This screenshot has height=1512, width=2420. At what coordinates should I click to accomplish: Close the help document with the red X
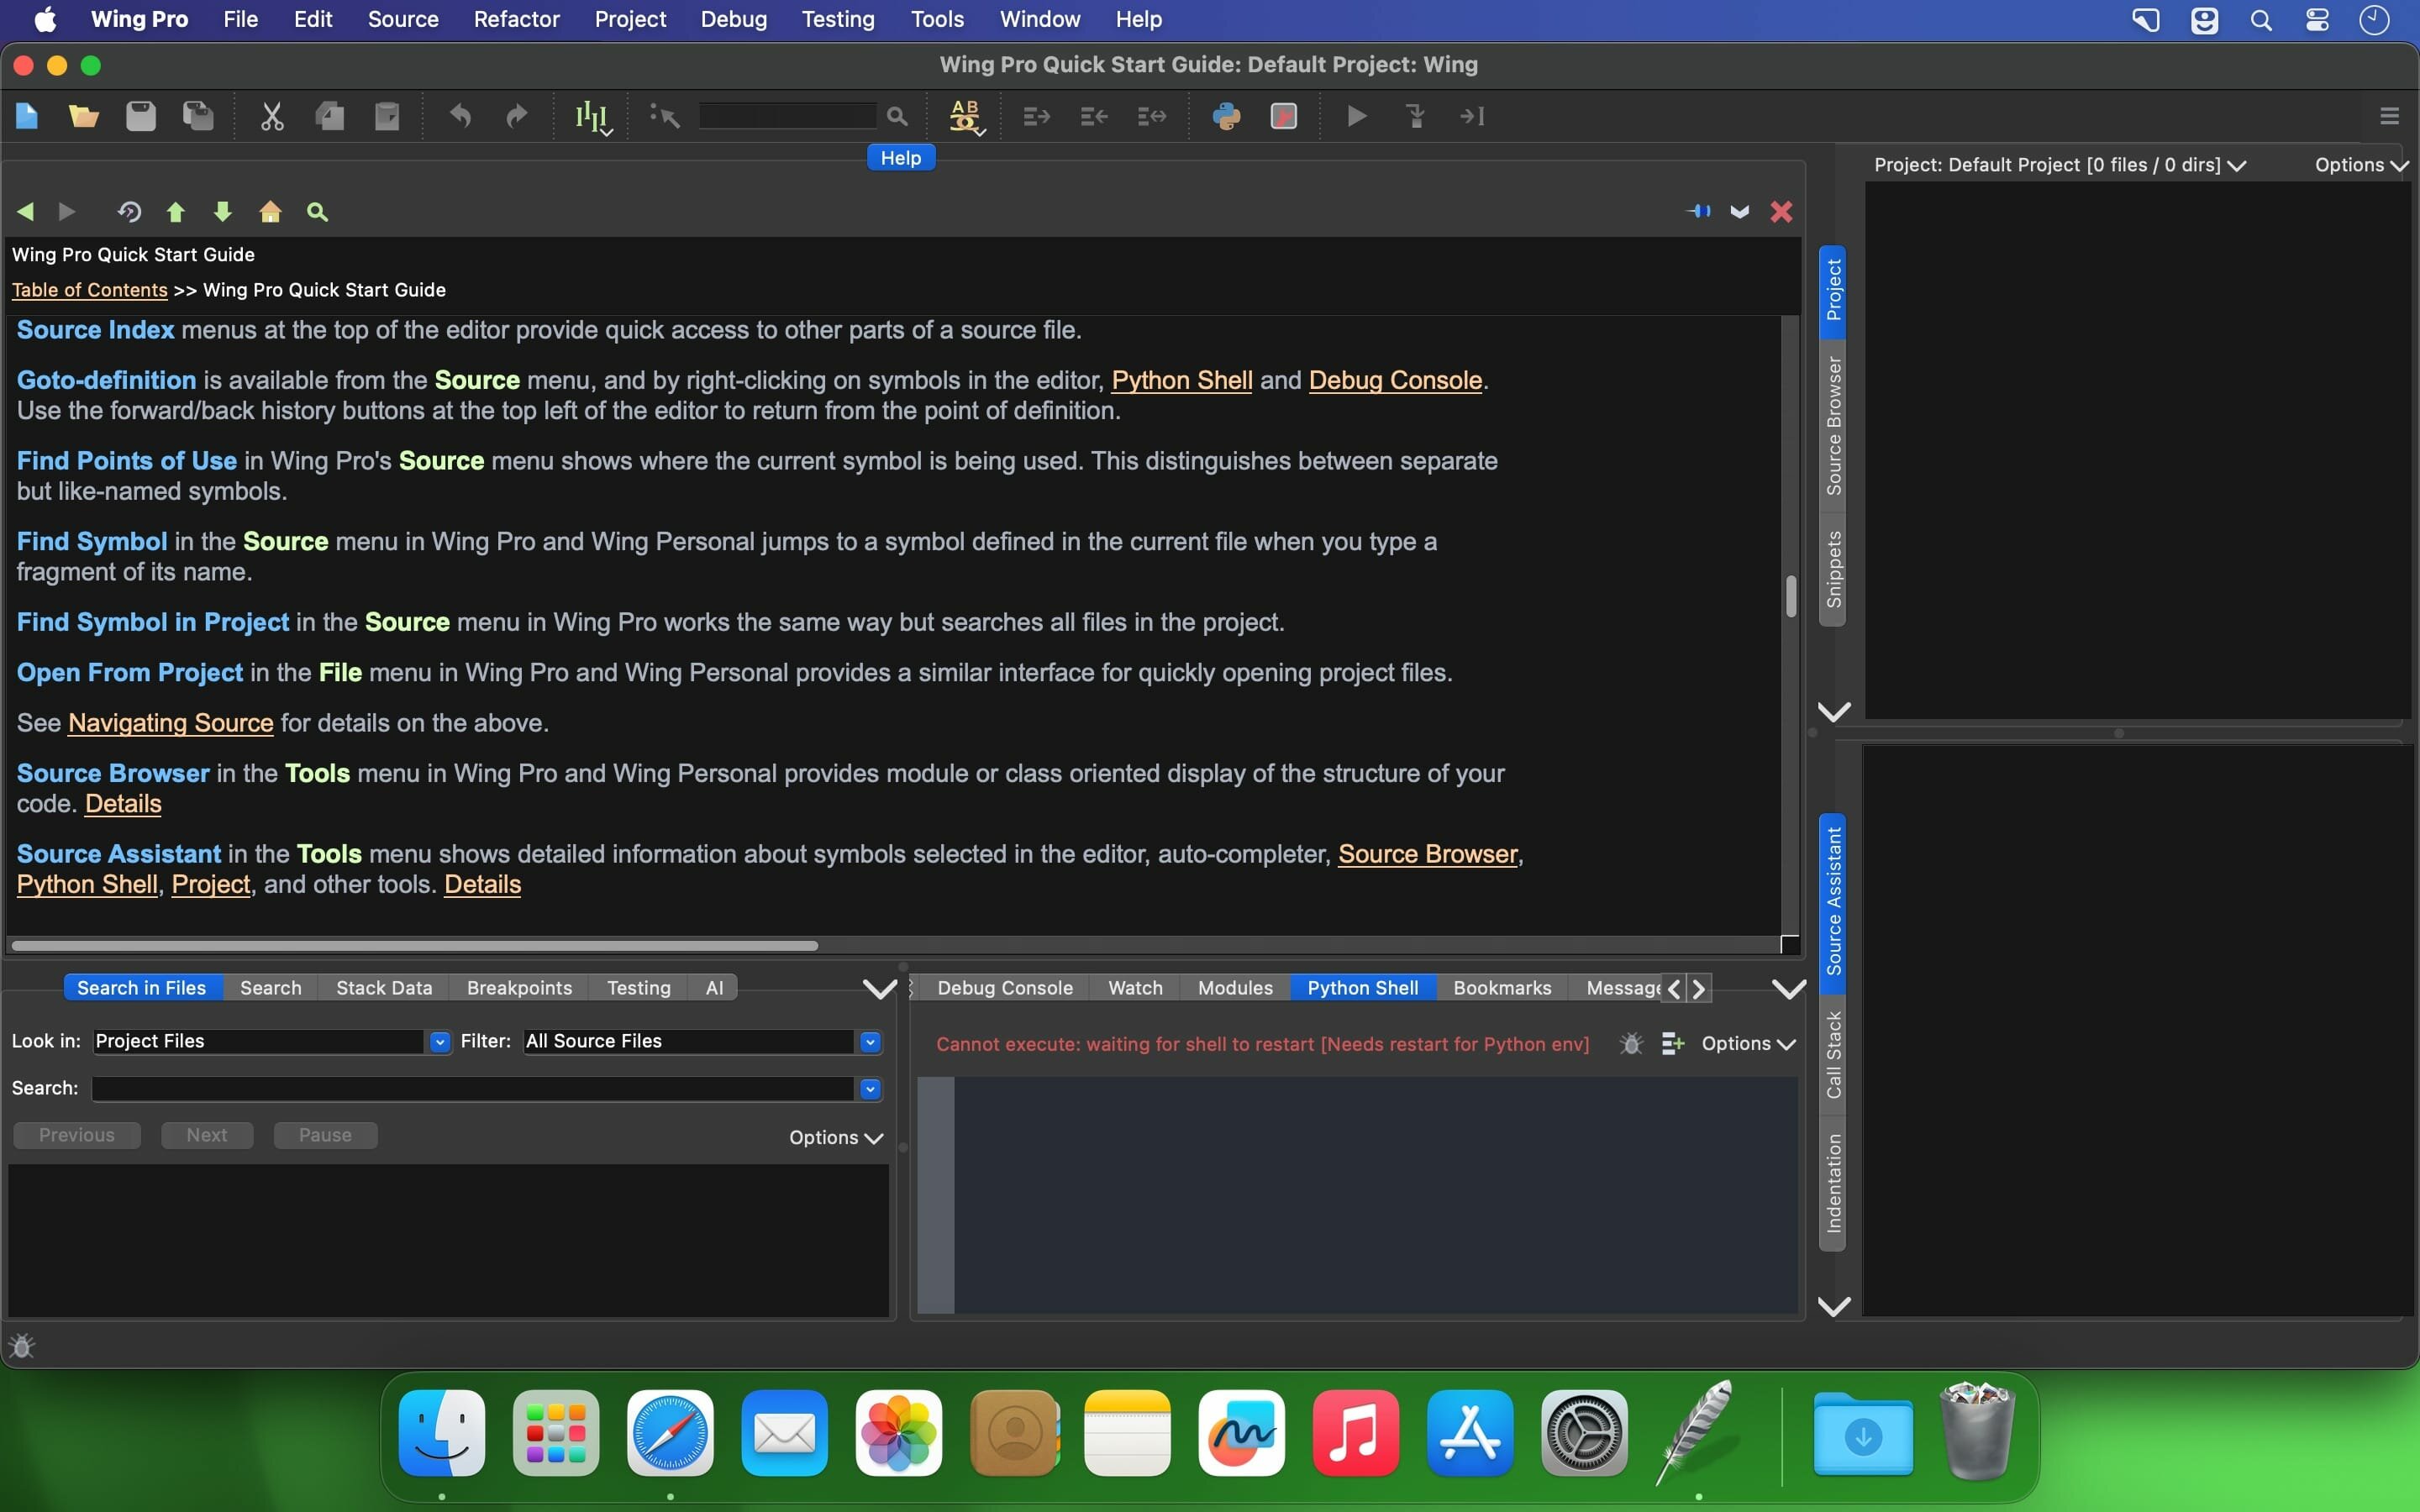coord(1781,211)
